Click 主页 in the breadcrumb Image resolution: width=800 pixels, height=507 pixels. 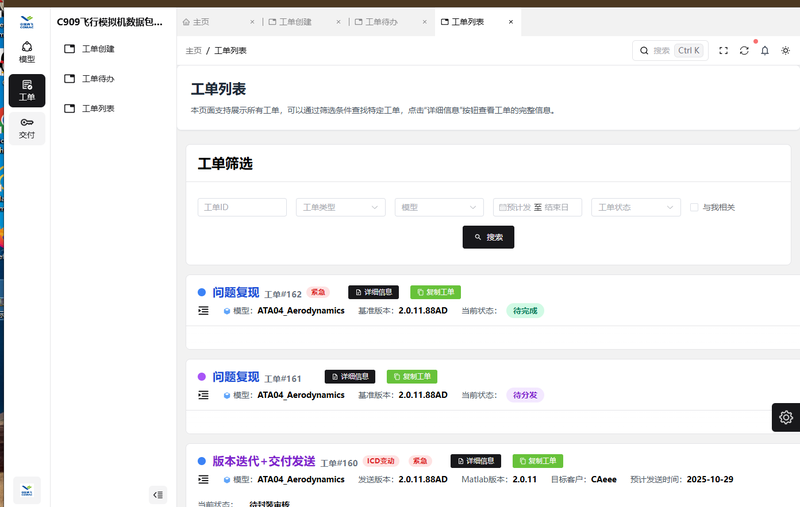[193, 50]
